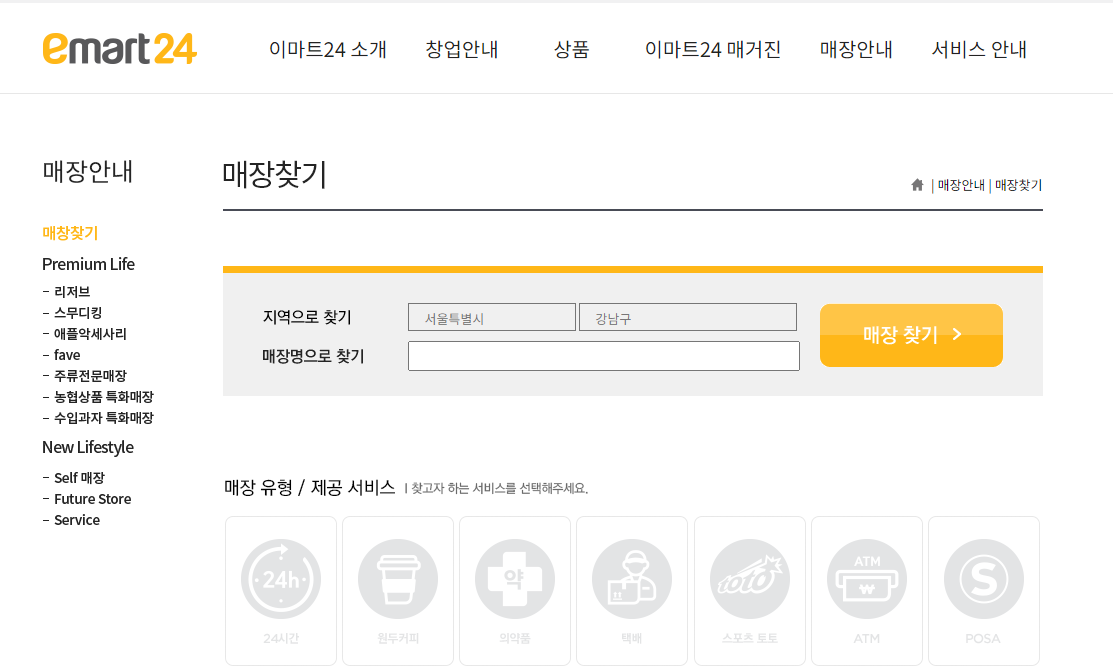Screen dimensions: 1113x670
Task: Click the home icon in breadcrumb
Action: (917, 185)
